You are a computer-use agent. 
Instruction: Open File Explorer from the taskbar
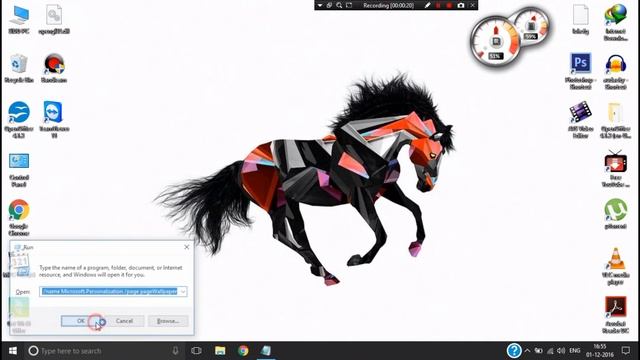coord(220,351)
